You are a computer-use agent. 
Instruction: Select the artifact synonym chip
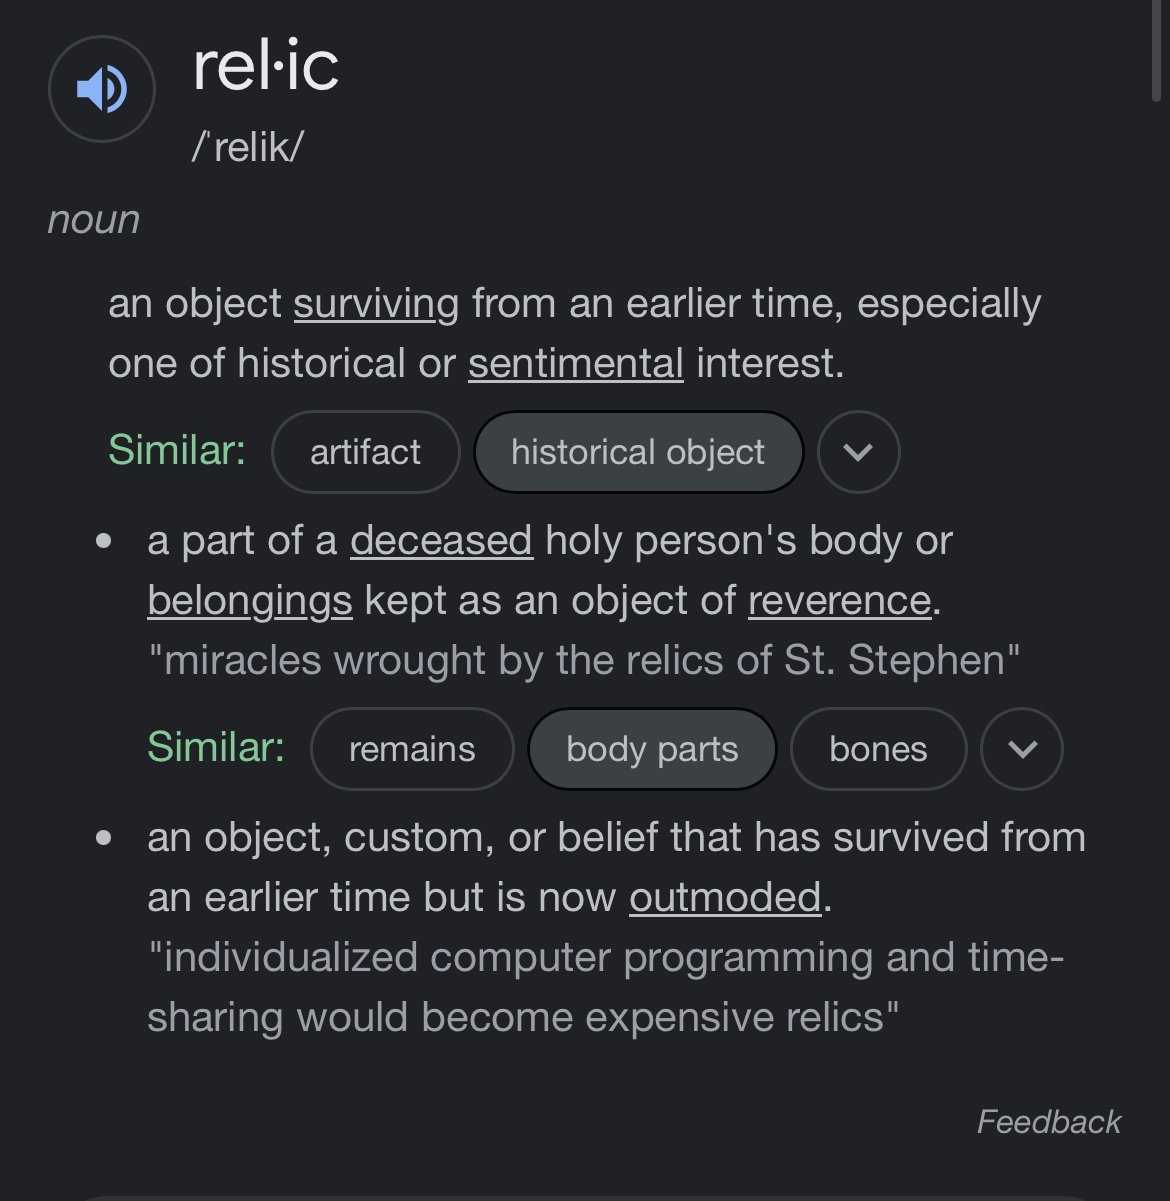coord(365,452)
